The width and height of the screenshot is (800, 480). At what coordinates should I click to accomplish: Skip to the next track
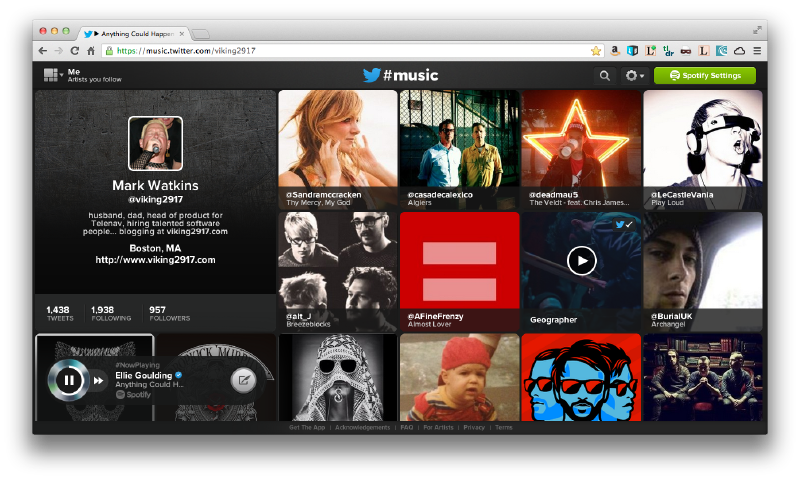click(x=98, y=381)
